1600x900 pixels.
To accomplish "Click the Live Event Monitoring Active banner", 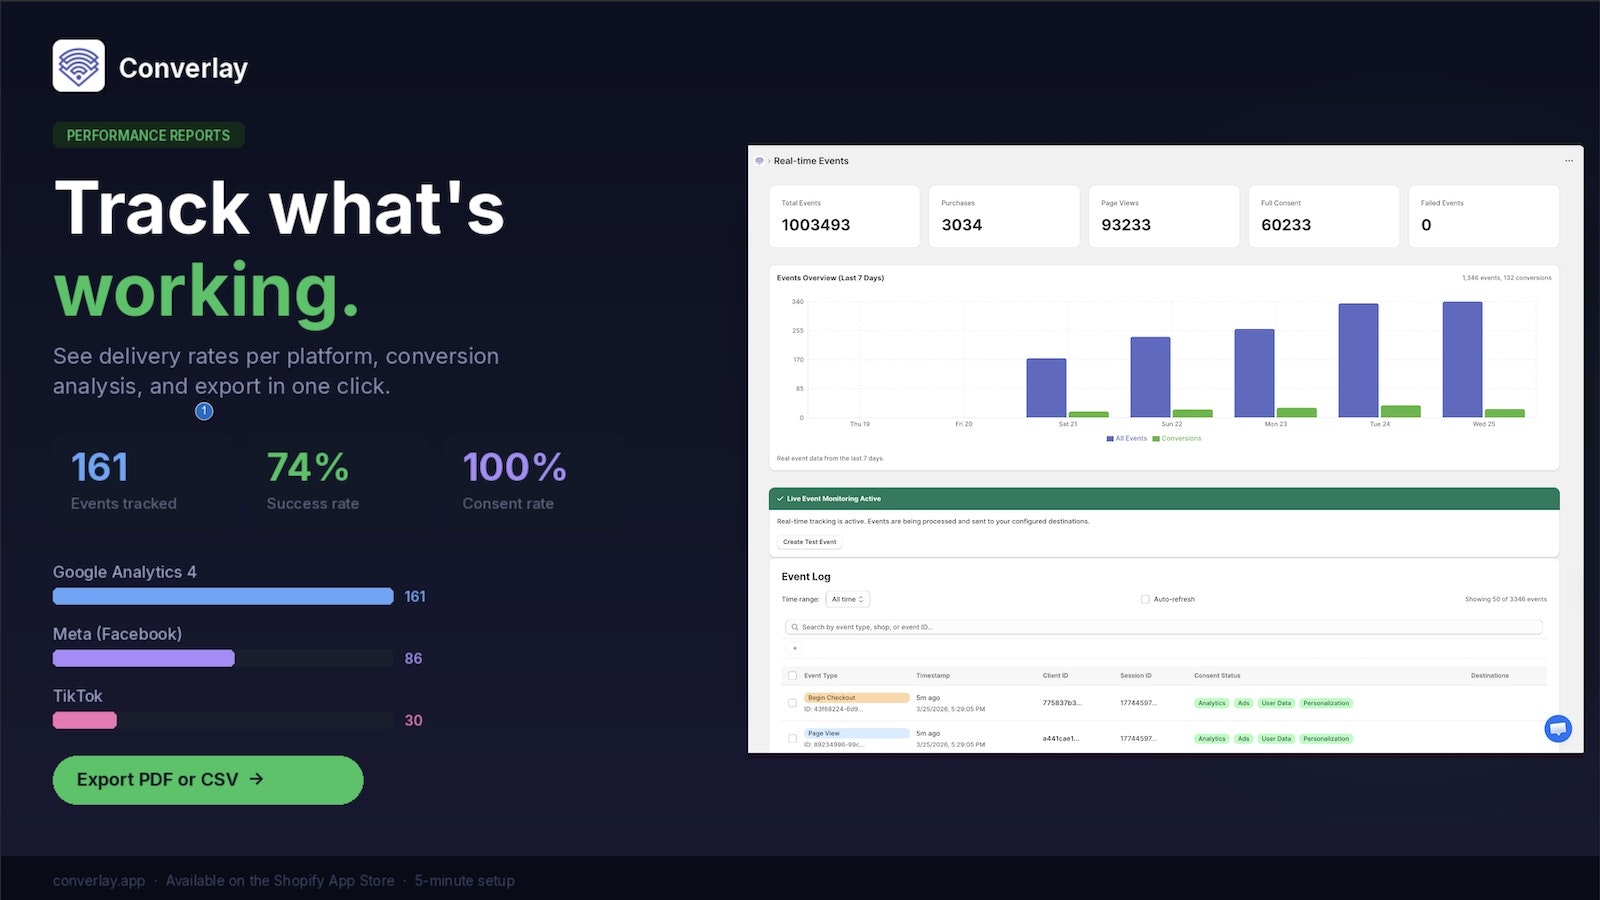I will tap(1164, 498).
